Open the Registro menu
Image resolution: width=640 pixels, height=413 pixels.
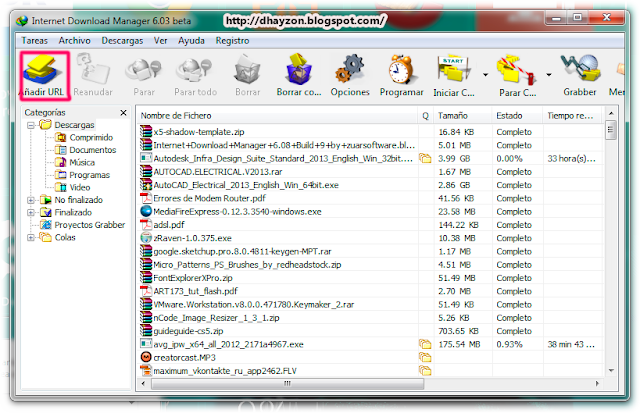[232, 40]
